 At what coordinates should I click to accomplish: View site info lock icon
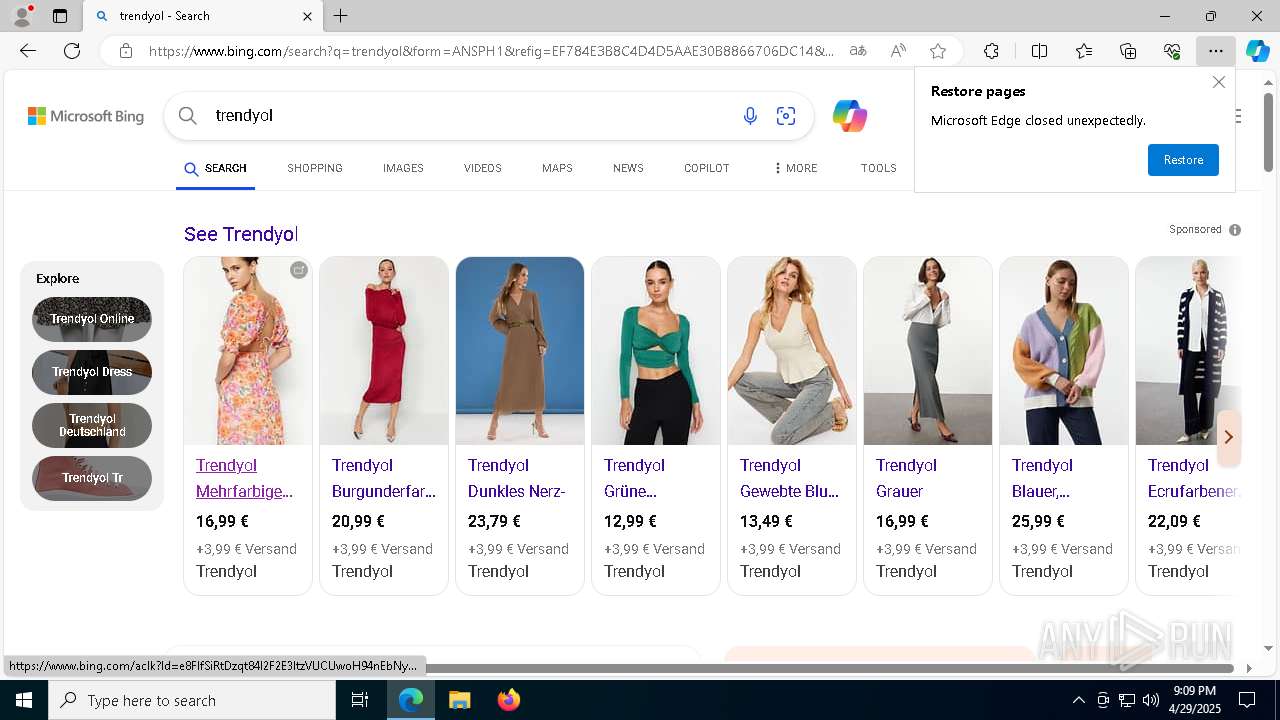tap(126, 51)
